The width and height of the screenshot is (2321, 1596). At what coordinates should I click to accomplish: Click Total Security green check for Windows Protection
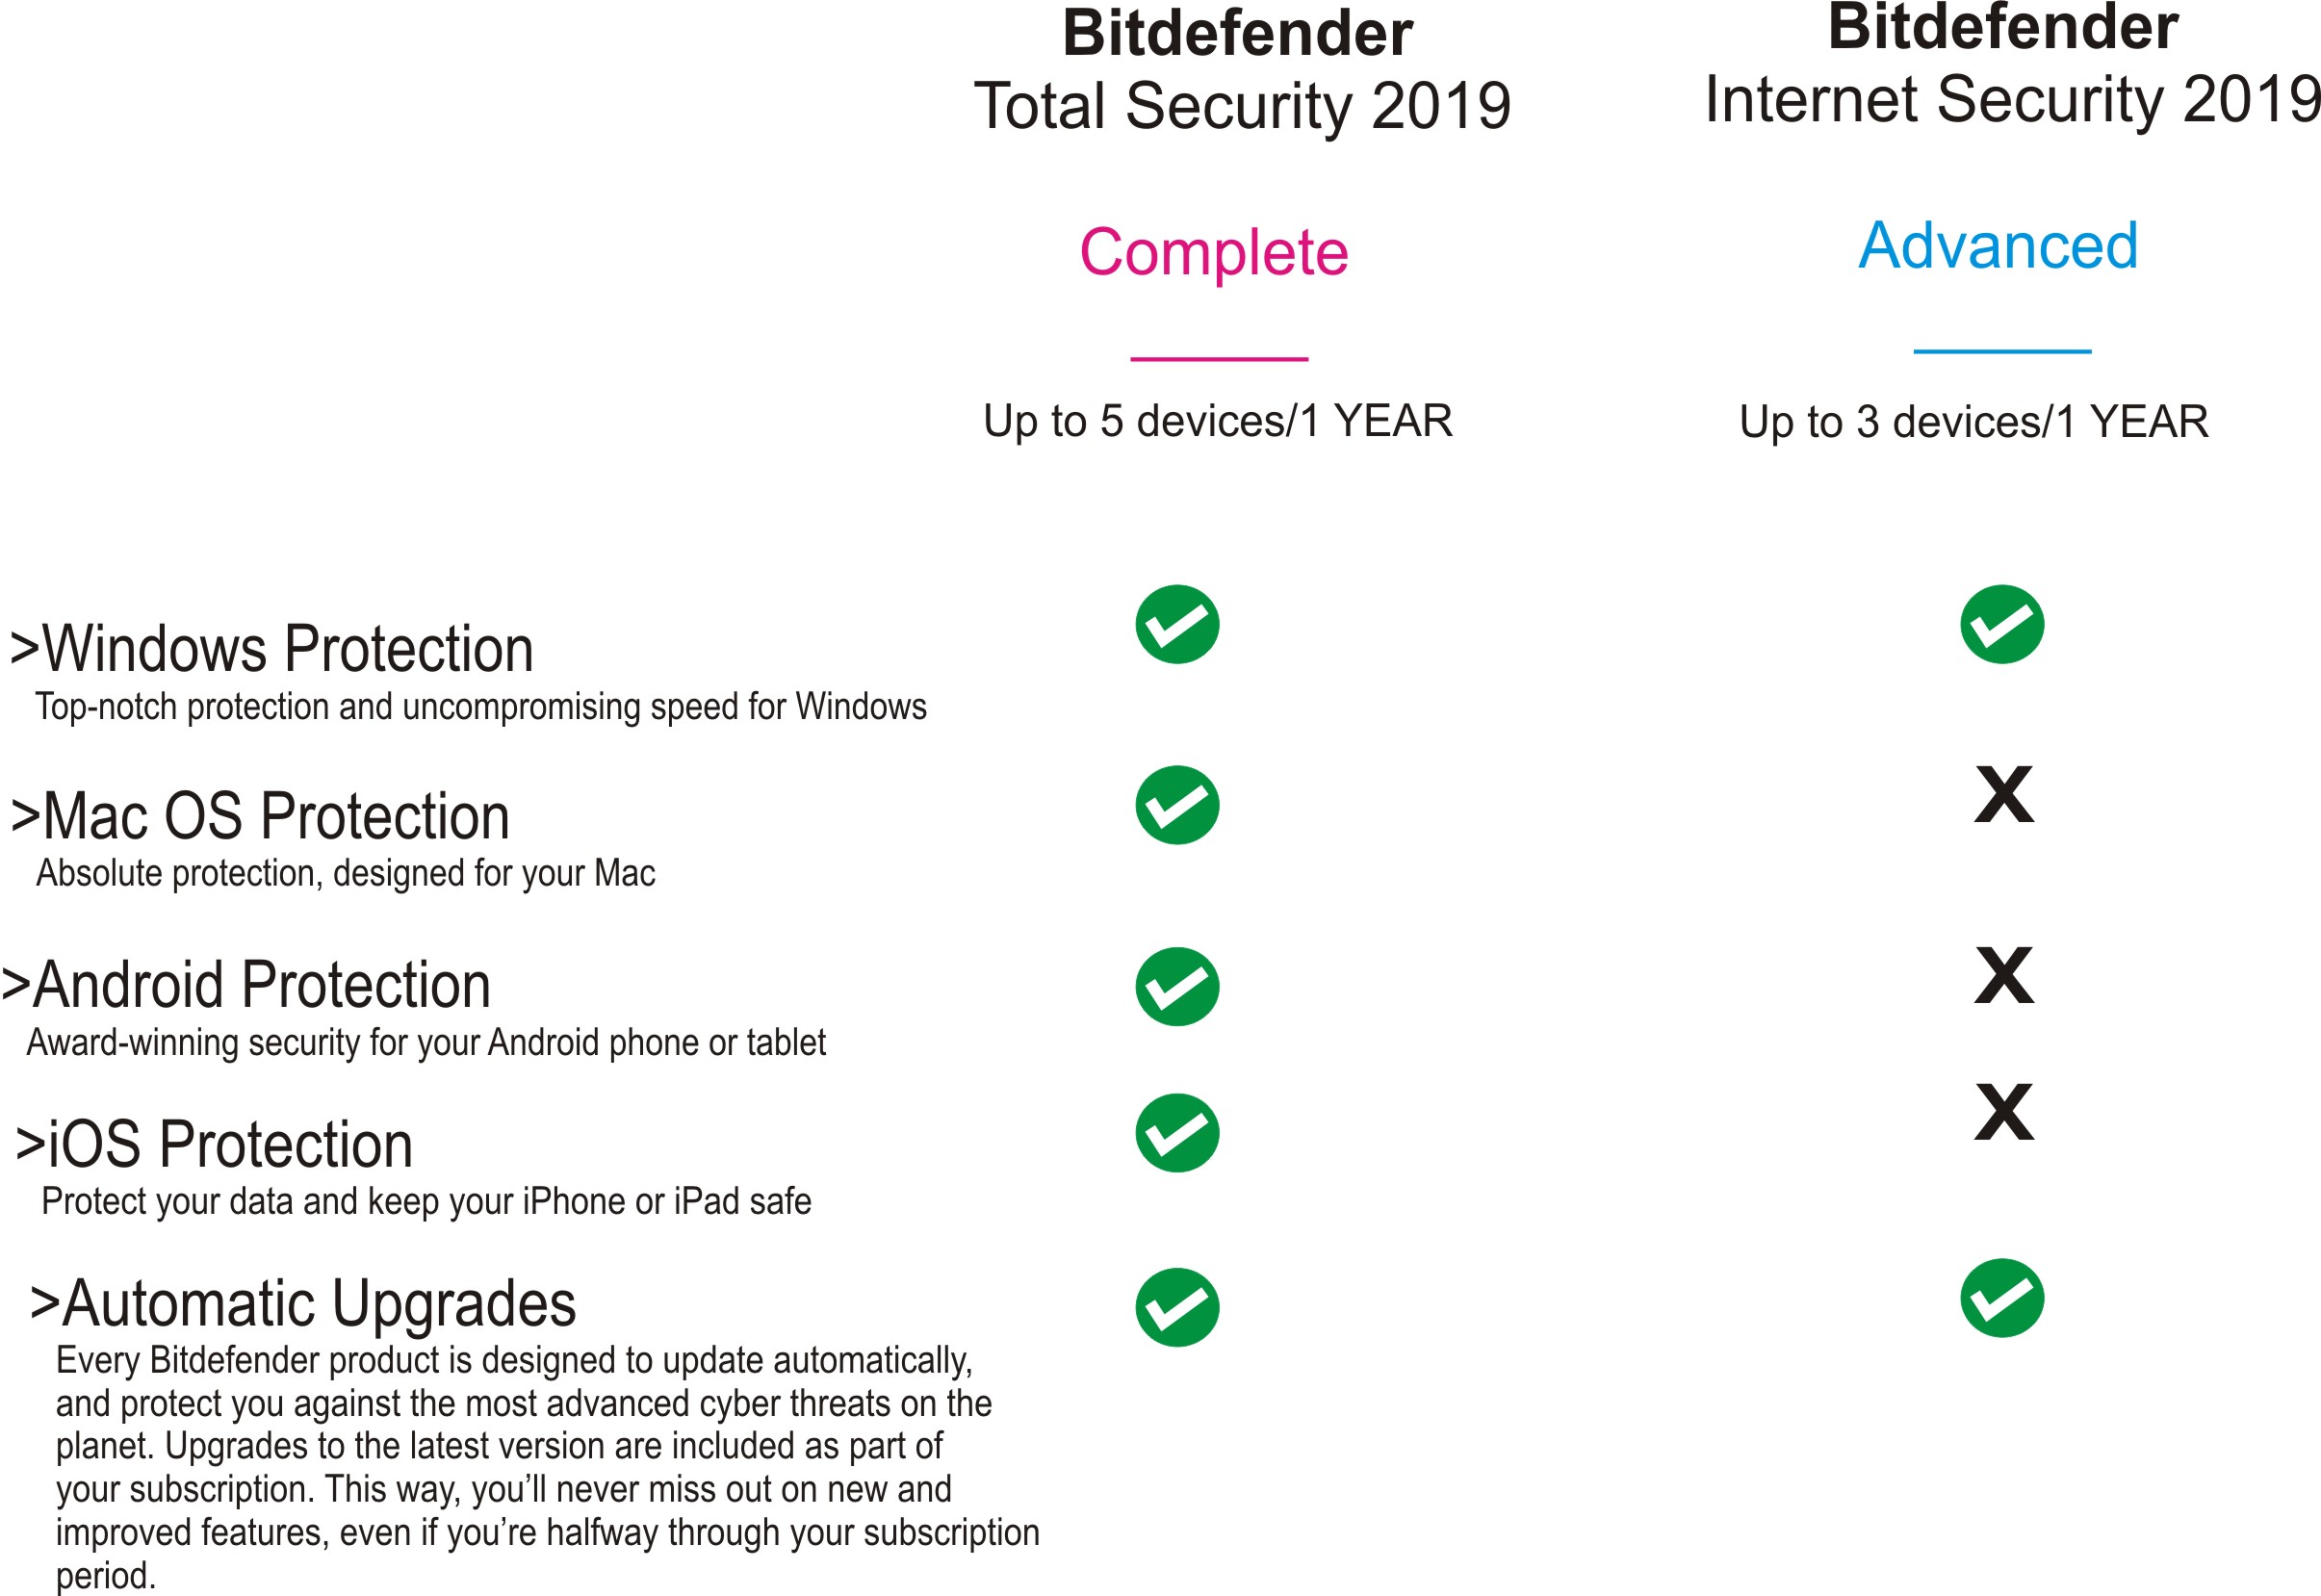coord(1177,624)
